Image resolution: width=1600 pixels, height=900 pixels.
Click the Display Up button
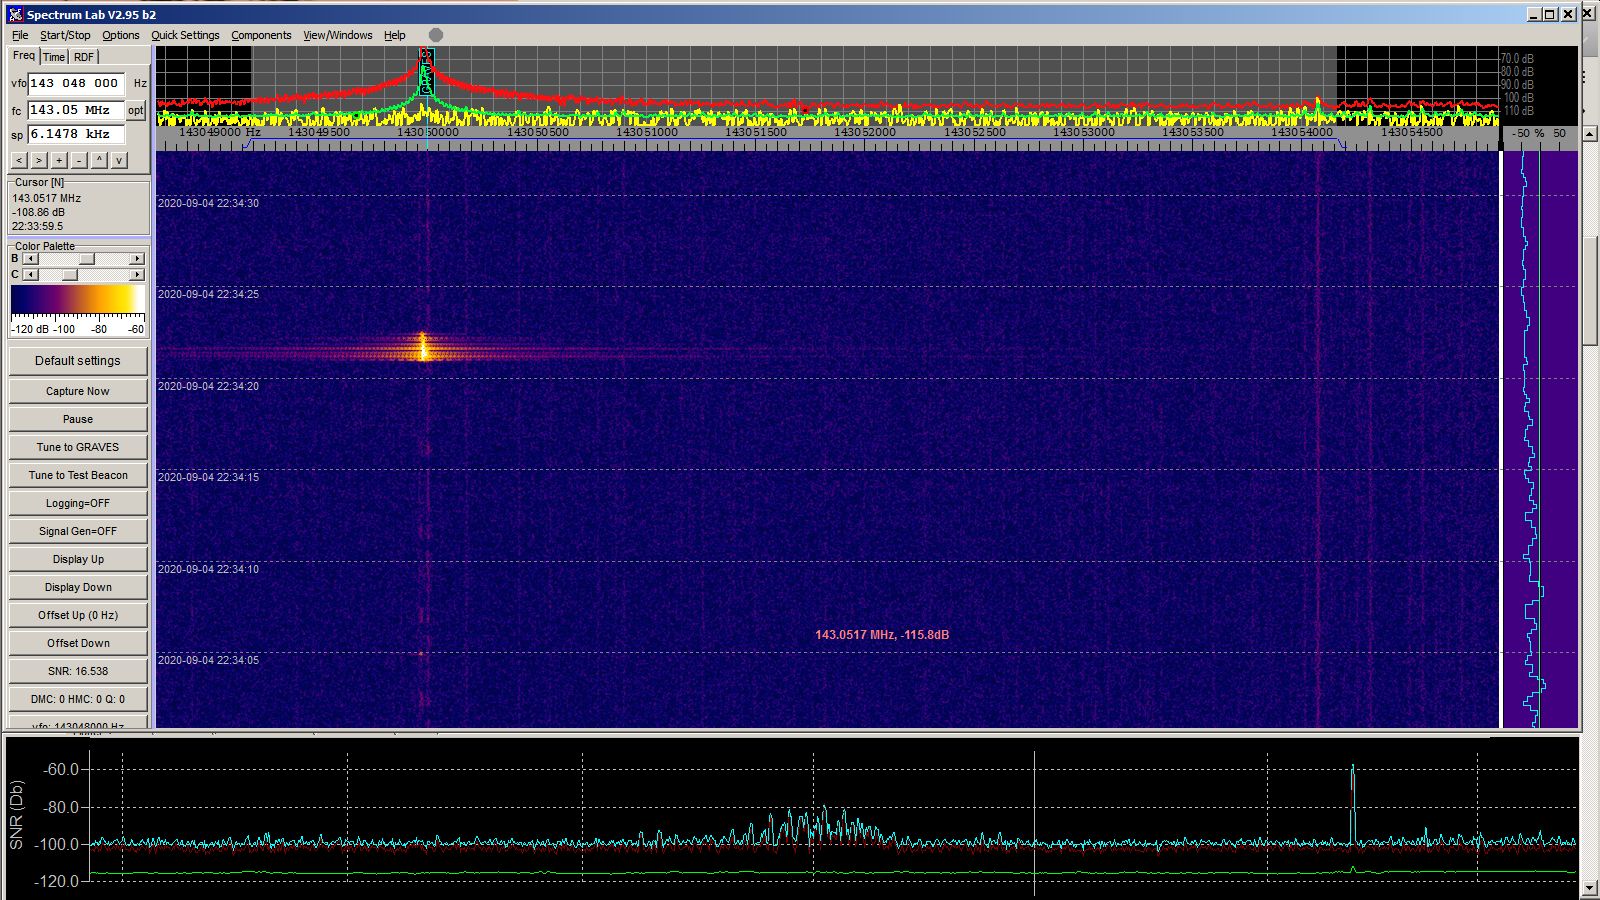(x=78, y=559)
